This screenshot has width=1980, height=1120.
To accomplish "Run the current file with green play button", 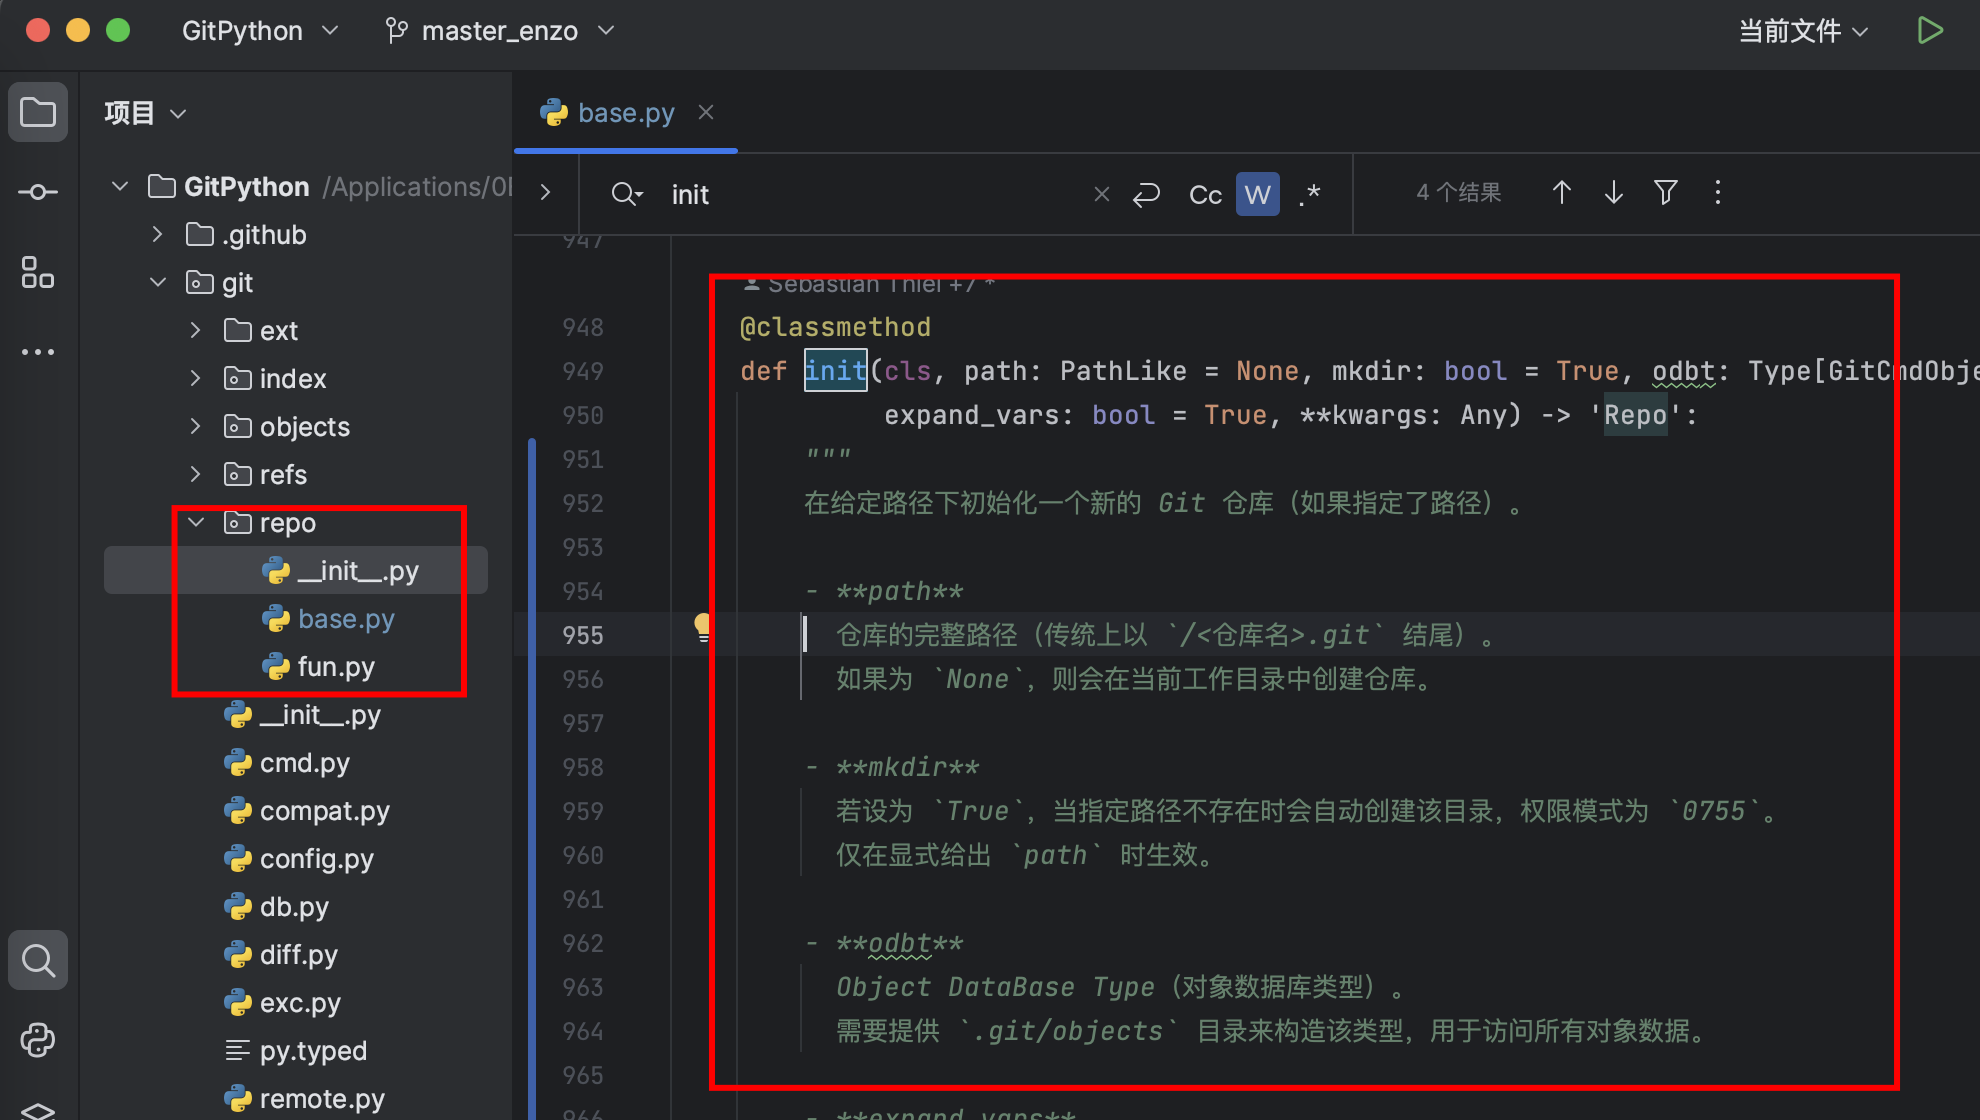I will pos(1930,30).
